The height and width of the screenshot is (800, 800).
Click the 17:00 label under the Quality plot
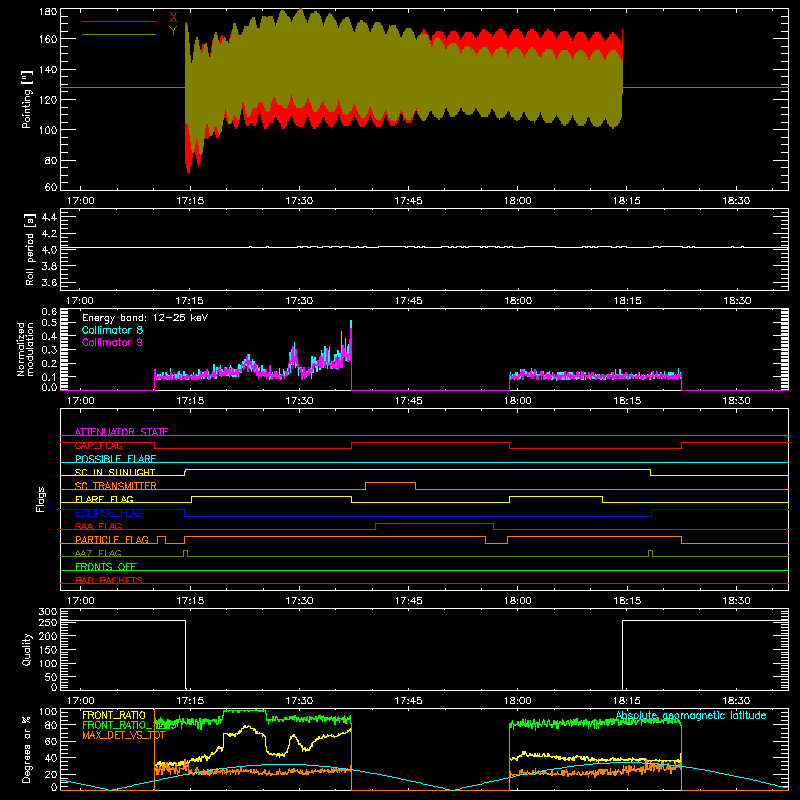81,701
